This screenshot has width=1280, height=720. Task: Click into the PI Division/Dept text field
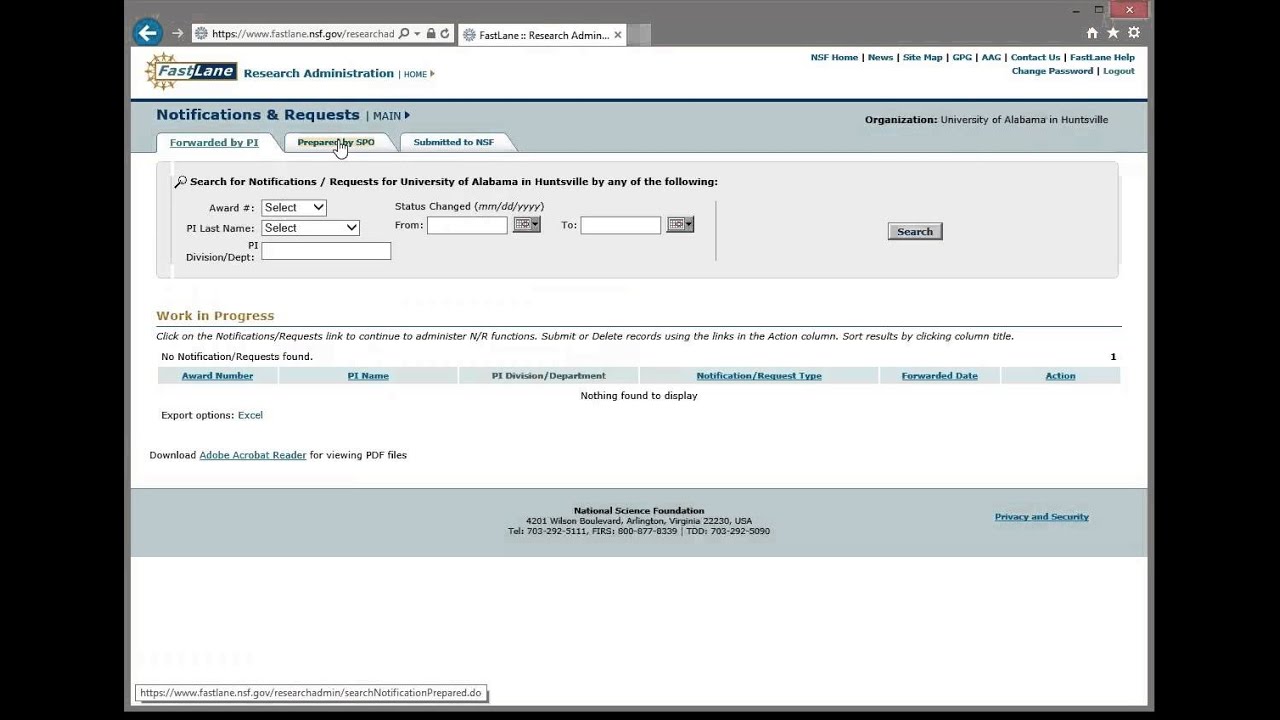[x=326, y=251]
